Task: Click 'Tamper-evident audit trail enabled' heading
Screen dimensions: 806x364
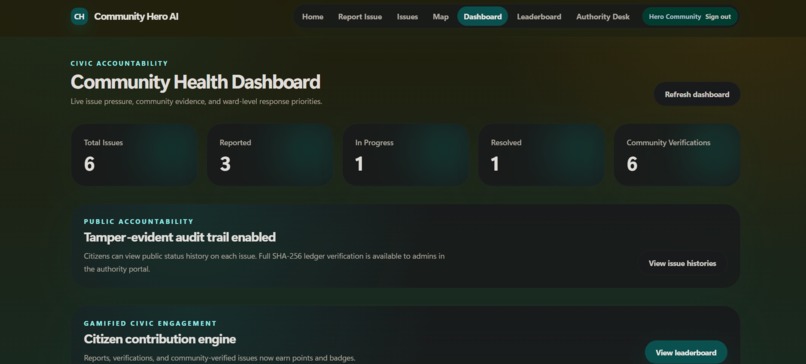Action: [179, 237]
